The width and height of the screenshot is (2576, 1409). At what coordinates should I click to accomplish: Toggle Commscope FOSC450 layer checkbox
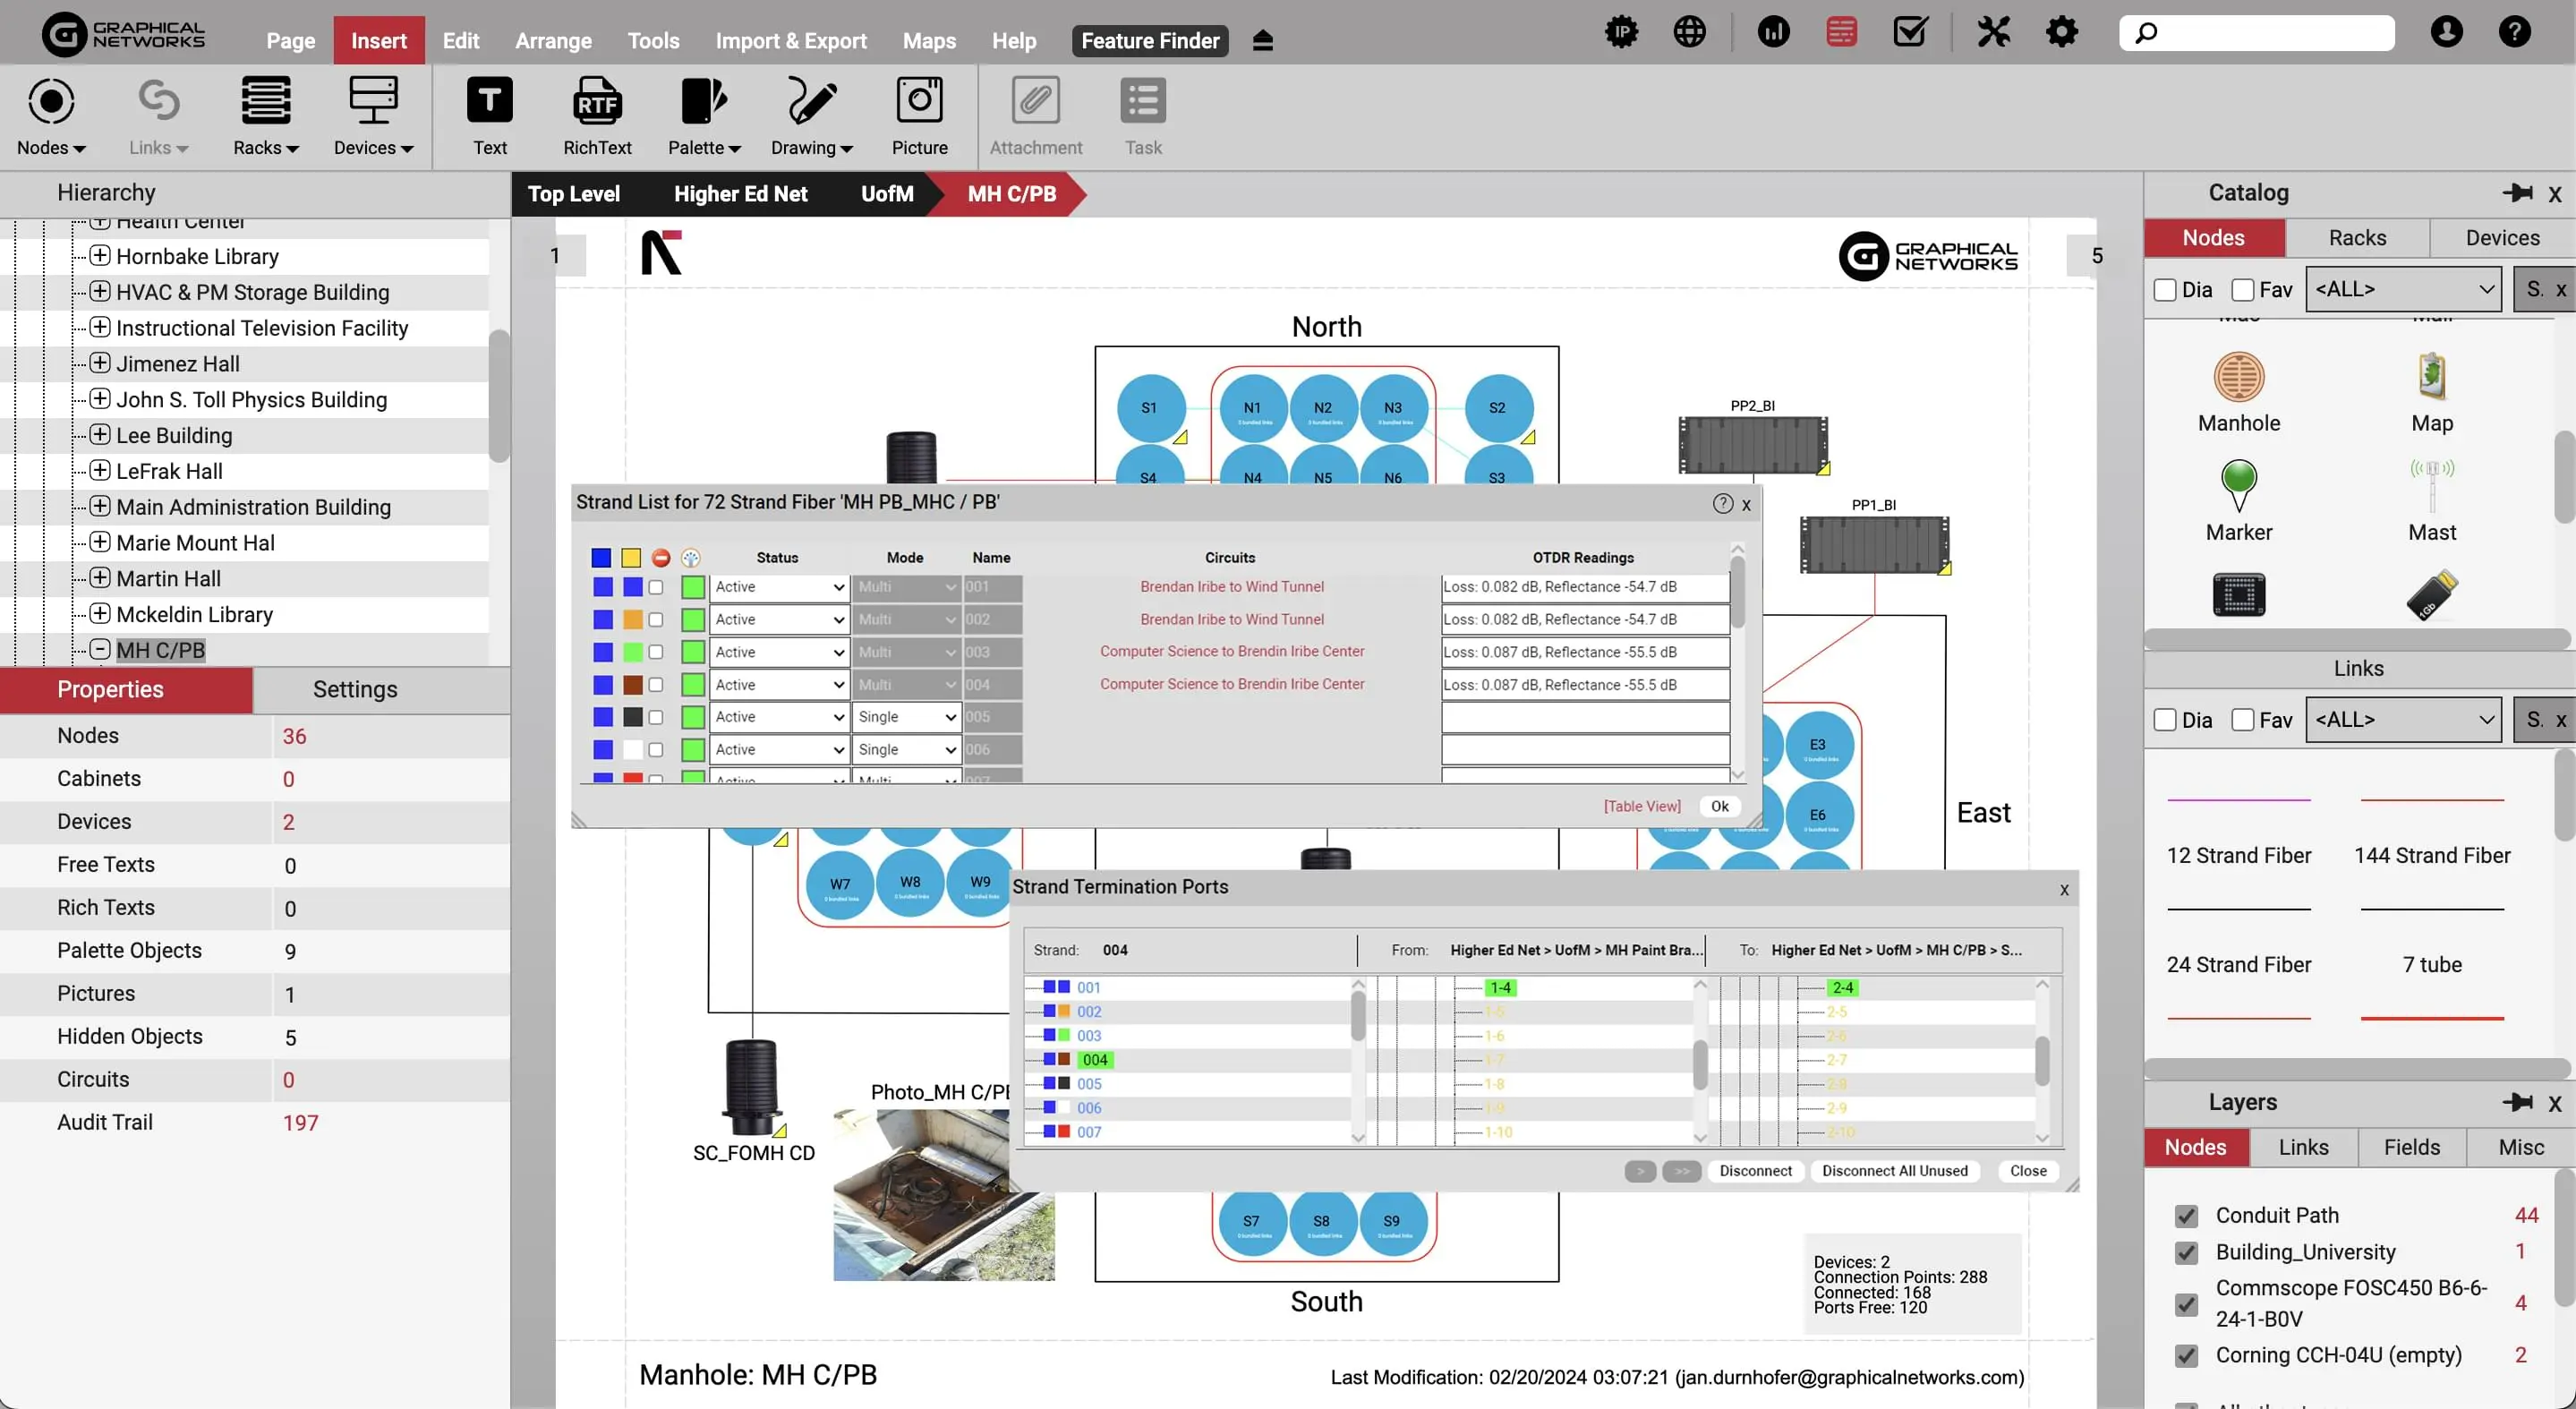[2186, 1304]
